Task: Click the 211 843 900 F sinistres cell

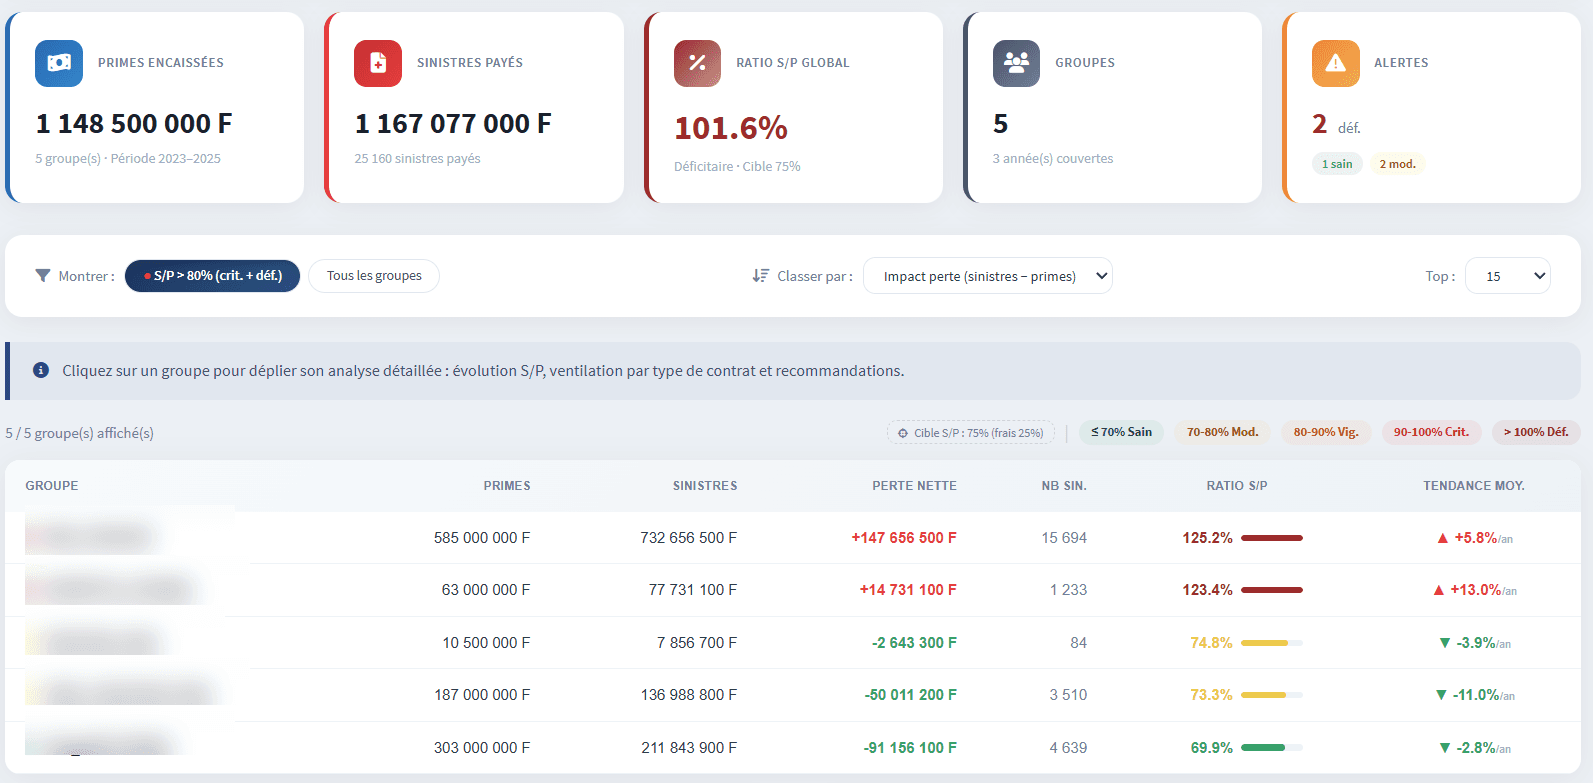Action: tap(689, 748)
